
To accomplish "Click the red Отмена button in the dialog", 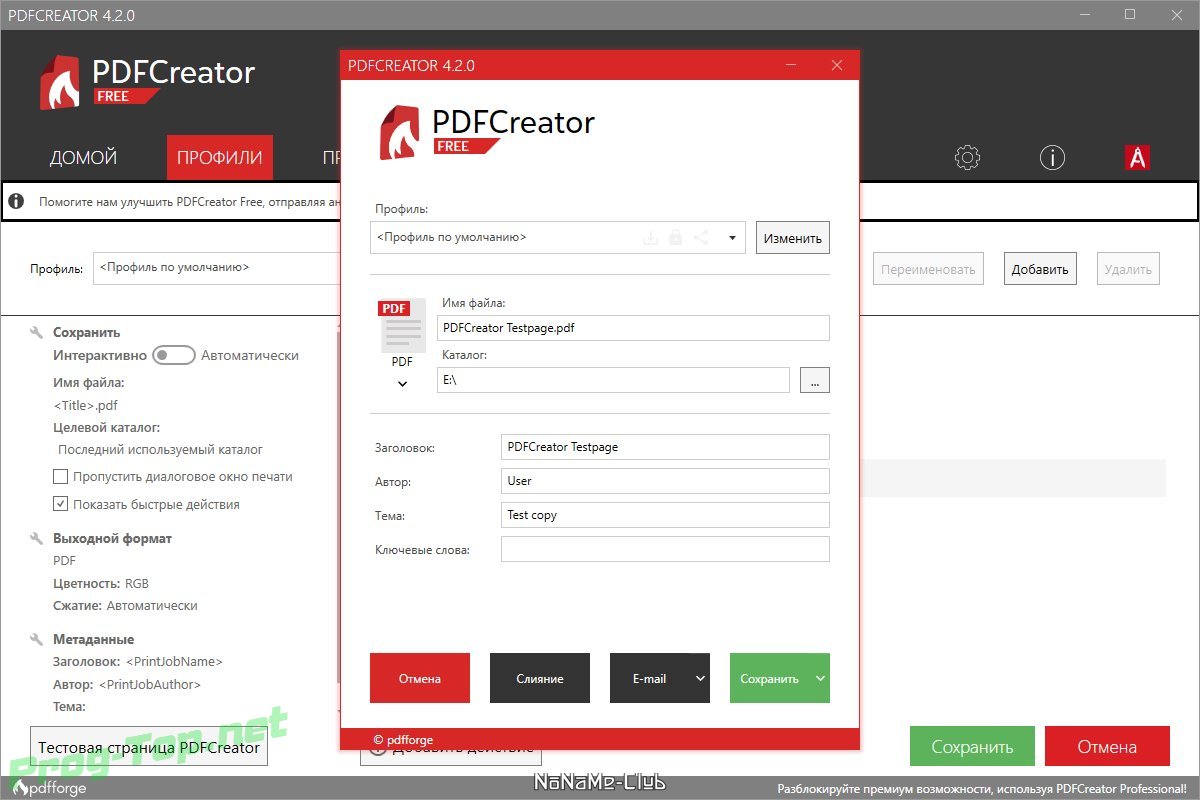I will click(x=420, y=678).
